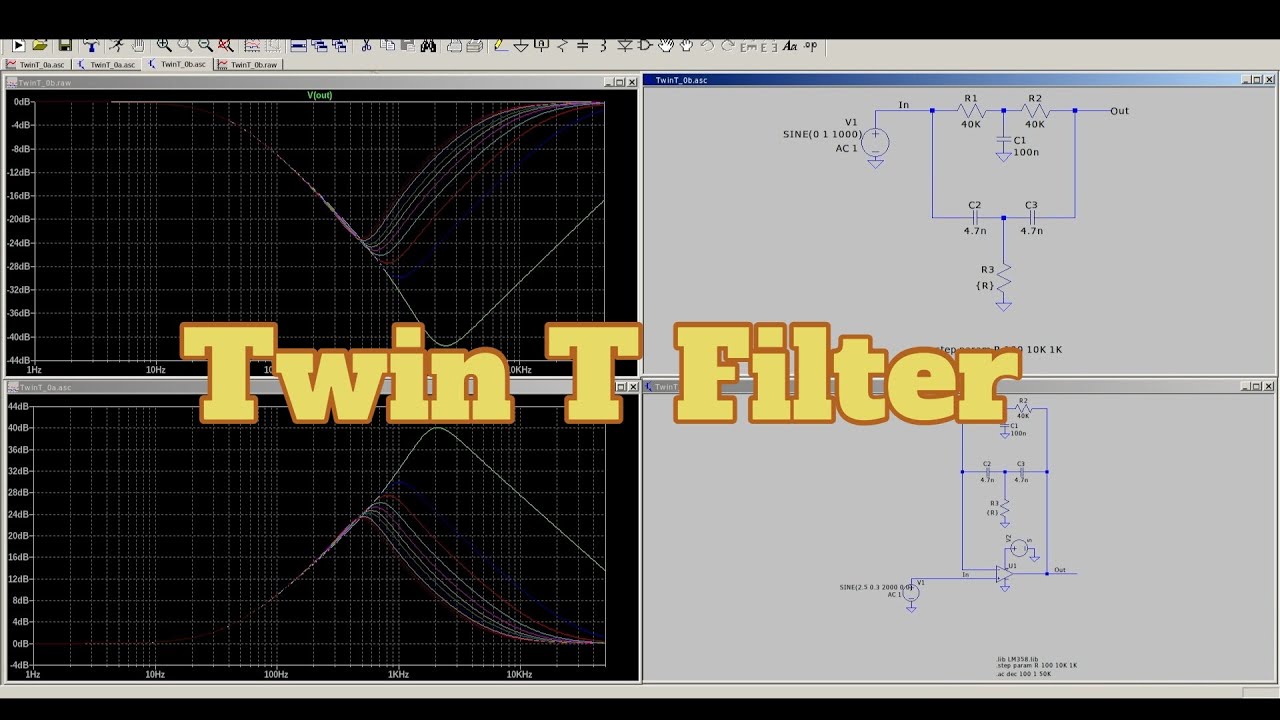Open a file with the folder icon

pyautogui.click(x=40, y=45)
